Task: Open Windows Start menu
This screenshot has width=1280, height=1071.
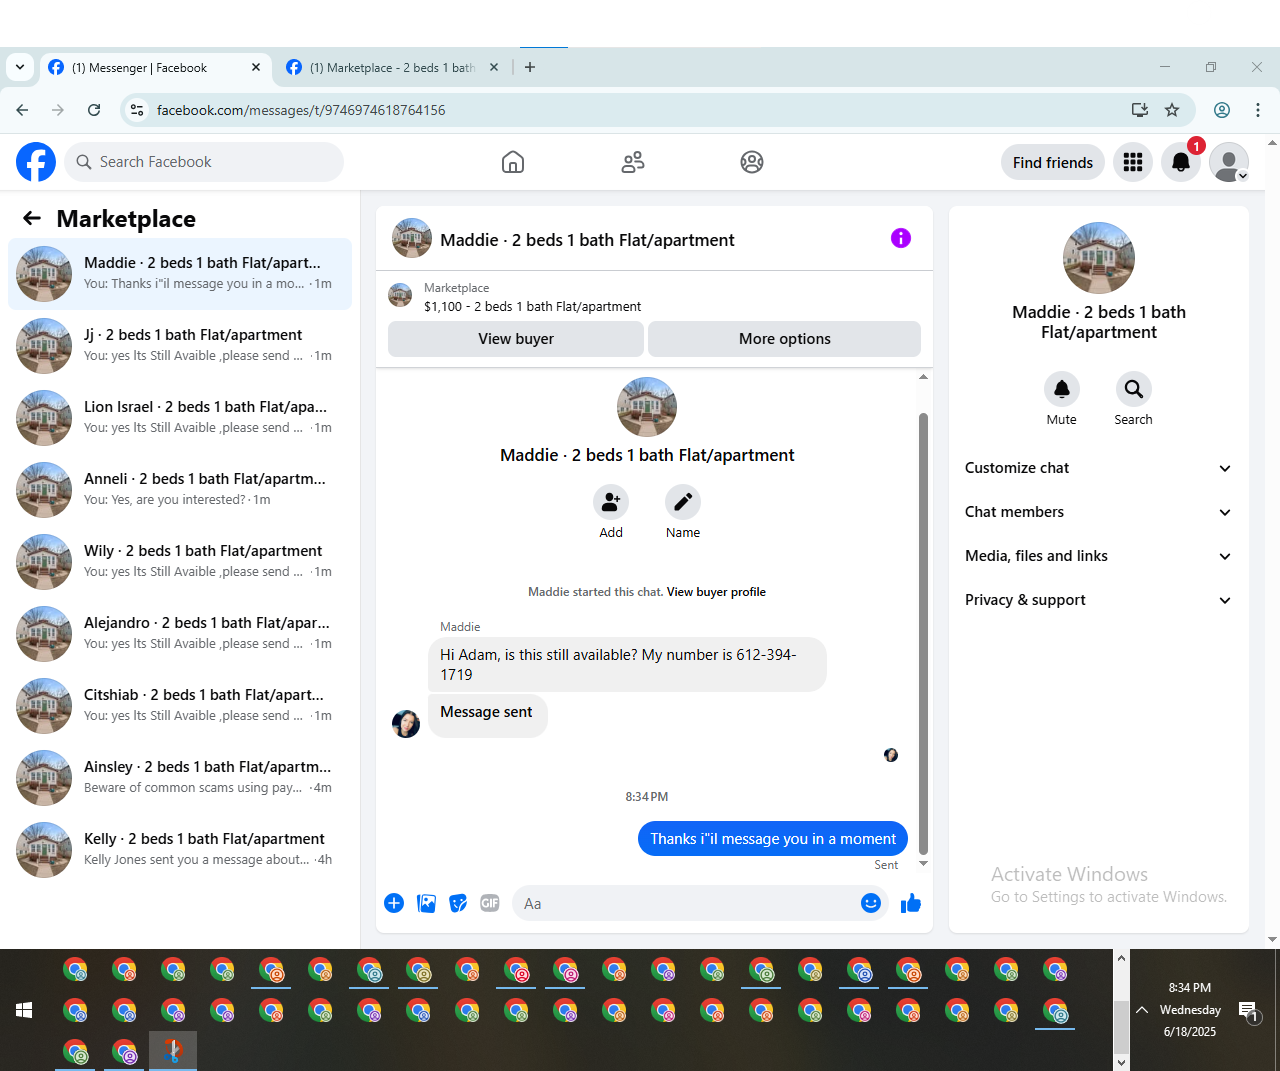Action: coord(24,1010)
